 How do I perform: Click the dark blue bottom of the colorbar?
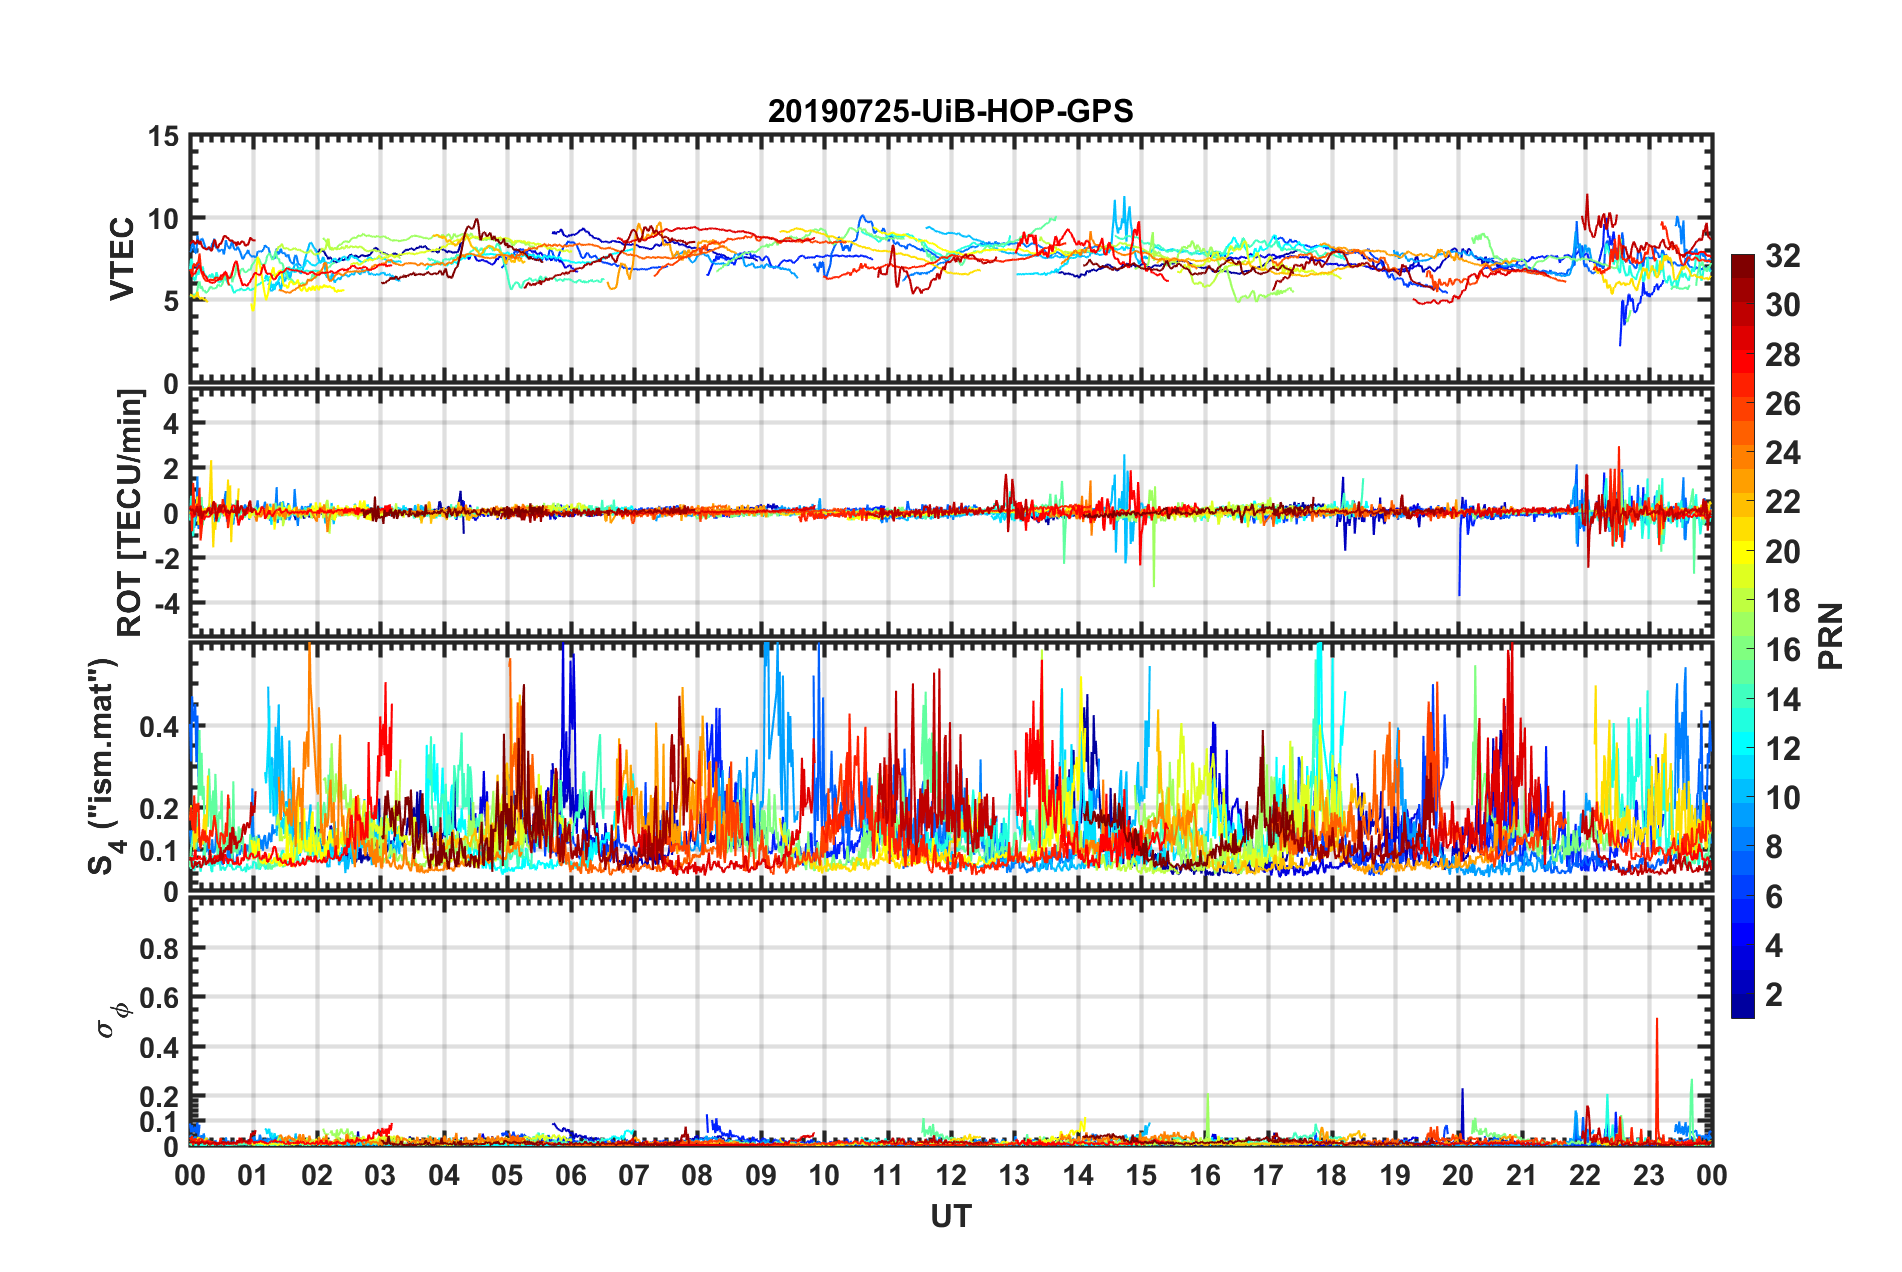click(1742, 1008)
